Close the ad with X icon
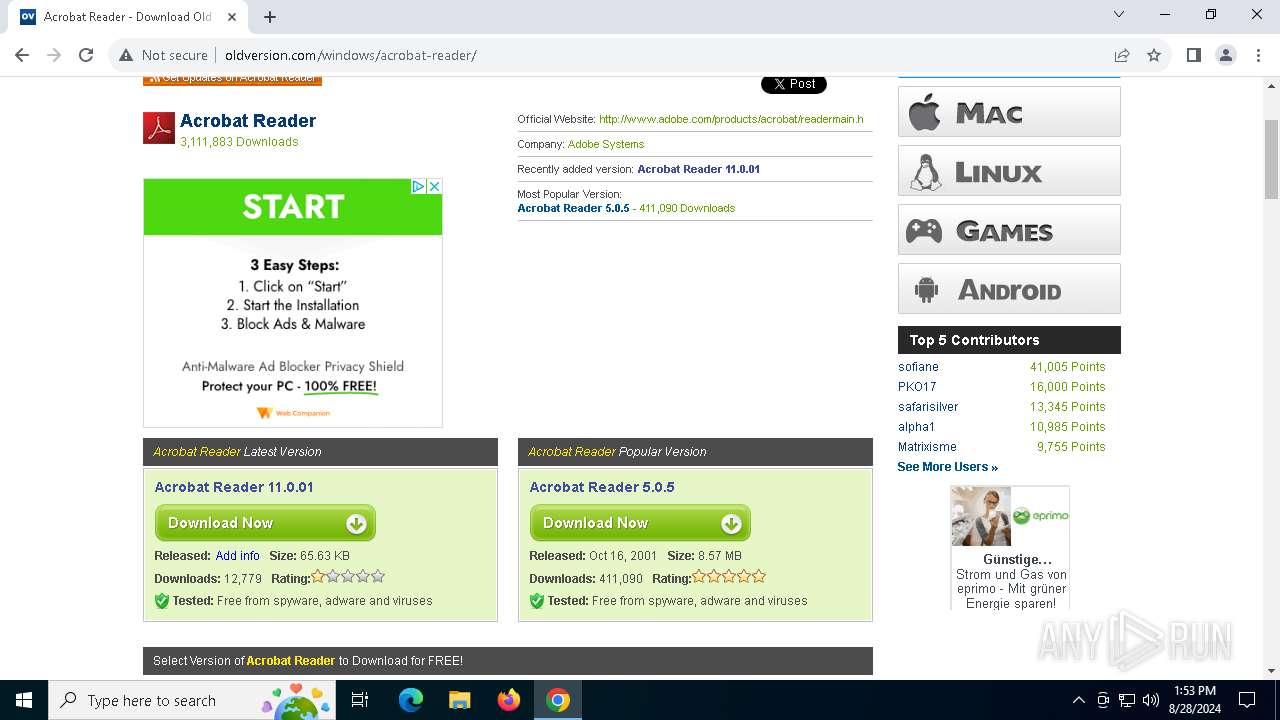Viewport: 1280px width, 720px height. [x=435, y=186]
